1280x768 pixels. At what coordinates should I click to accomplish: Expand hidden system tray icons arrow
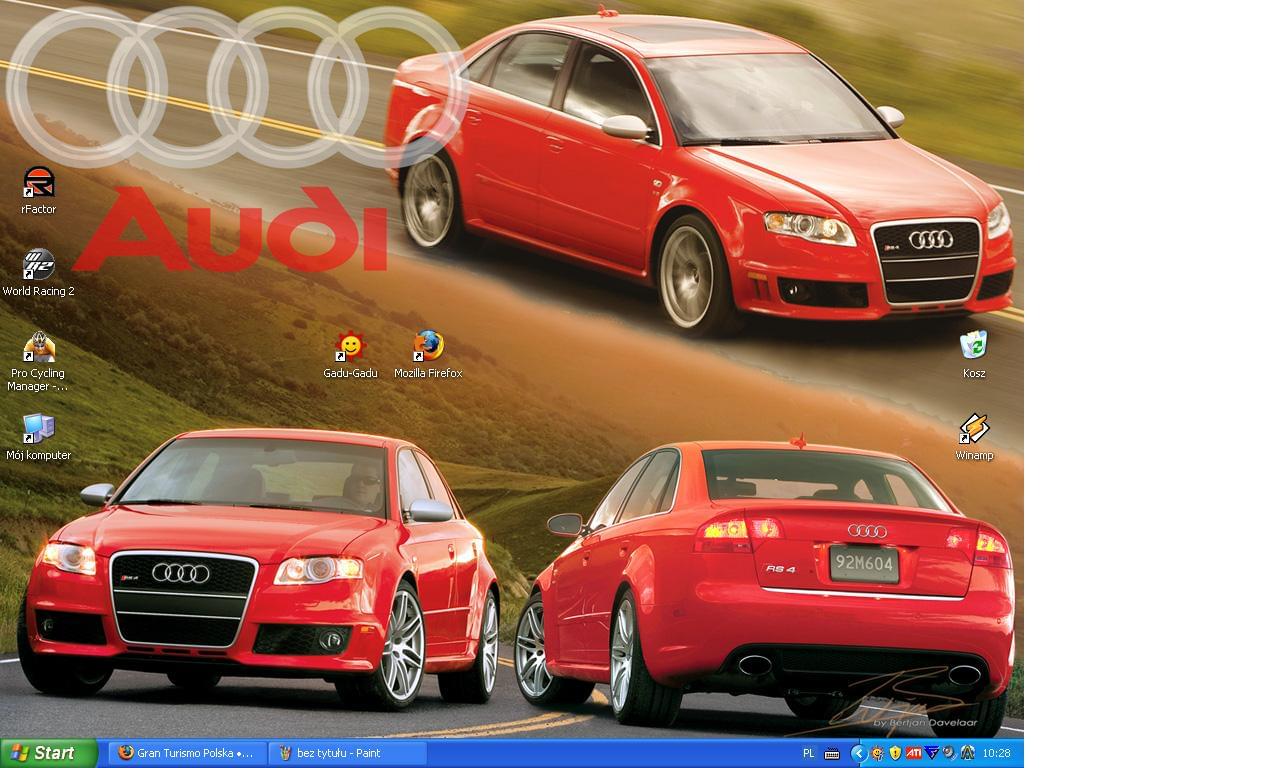pos(859,753)
